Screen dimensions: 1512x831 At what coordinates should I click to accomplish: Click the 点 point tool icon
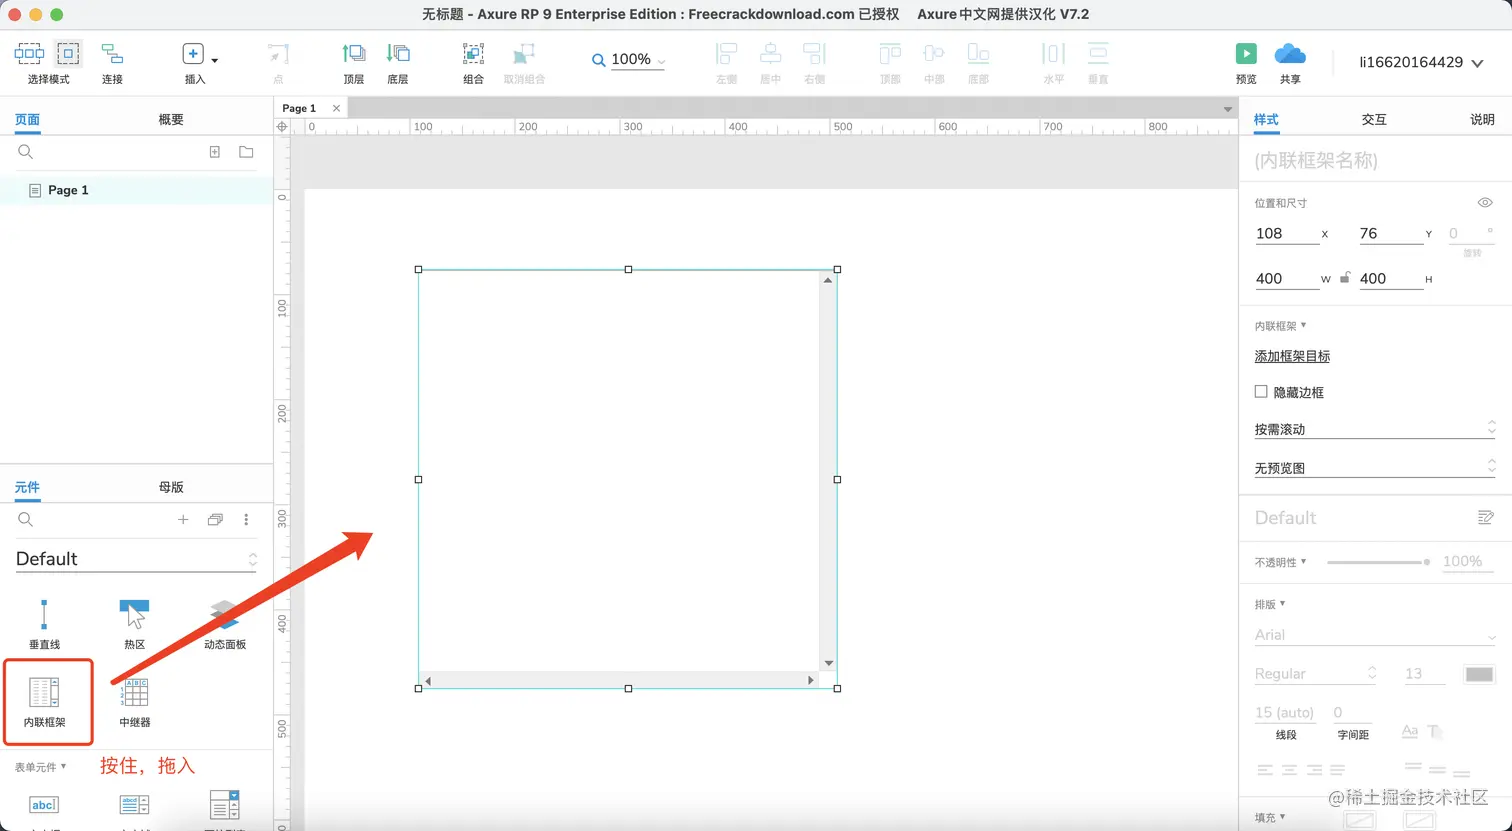click(278, 54)
